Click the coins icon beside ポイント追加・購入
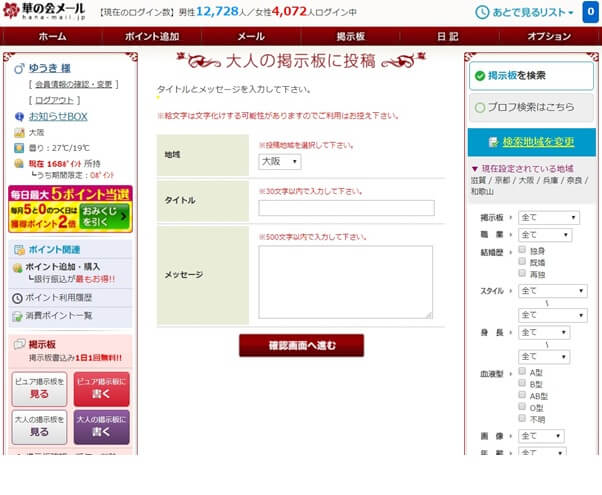This screenshot has height=495, width=602. (x=17, y=268)
